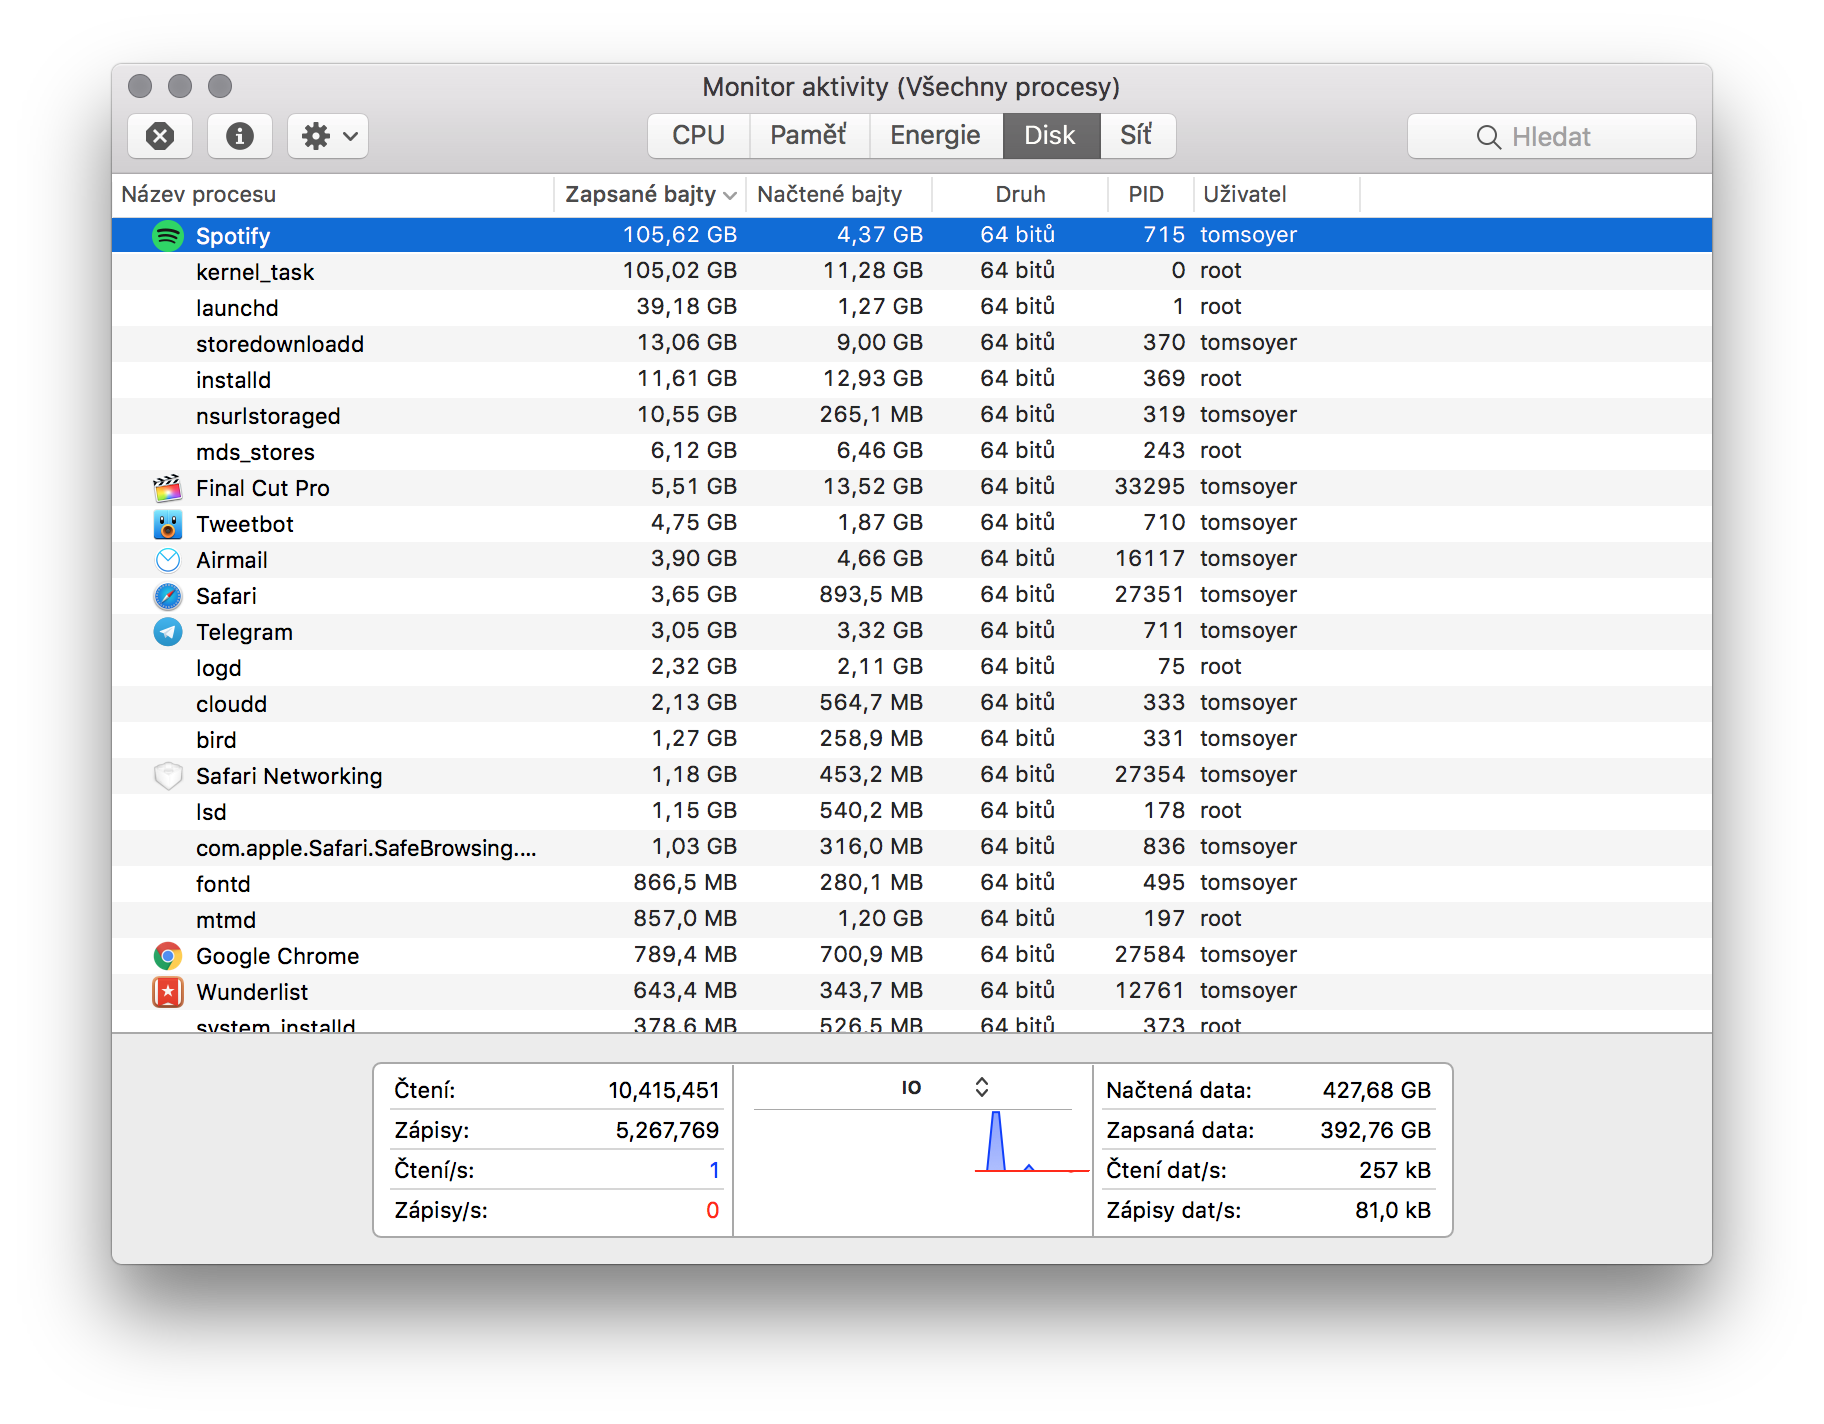
Task: Select the lsd process row
Action: [912, 812]
